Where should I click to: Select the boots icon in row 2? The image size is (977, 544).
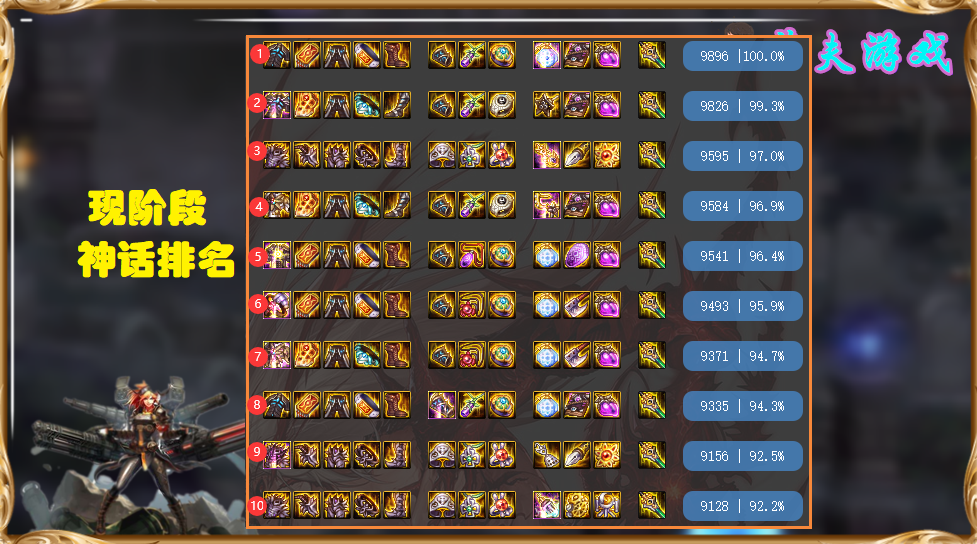click(x=397, y=105)
